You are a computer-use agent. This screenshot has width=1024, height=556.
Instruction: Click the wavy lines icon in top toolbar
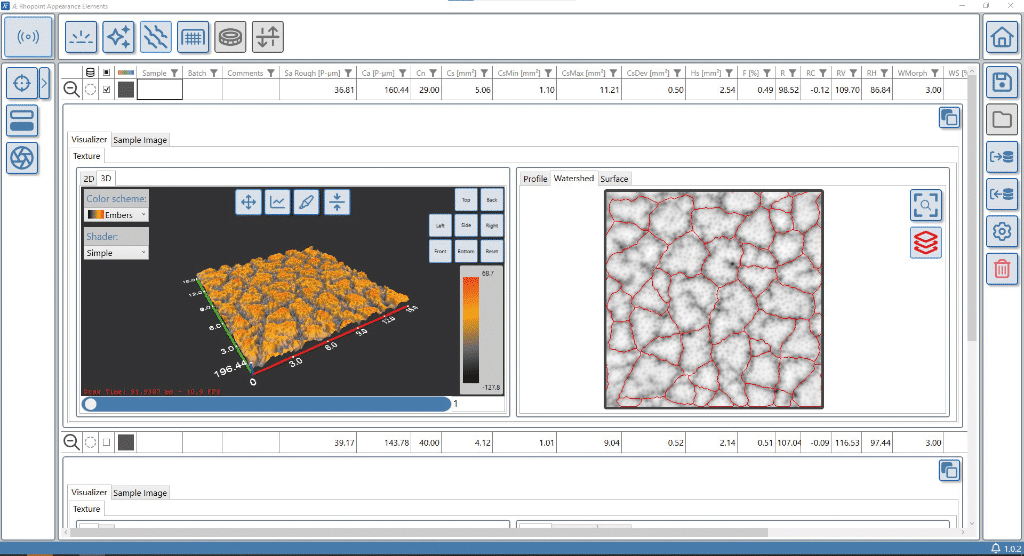coord(155,37)
